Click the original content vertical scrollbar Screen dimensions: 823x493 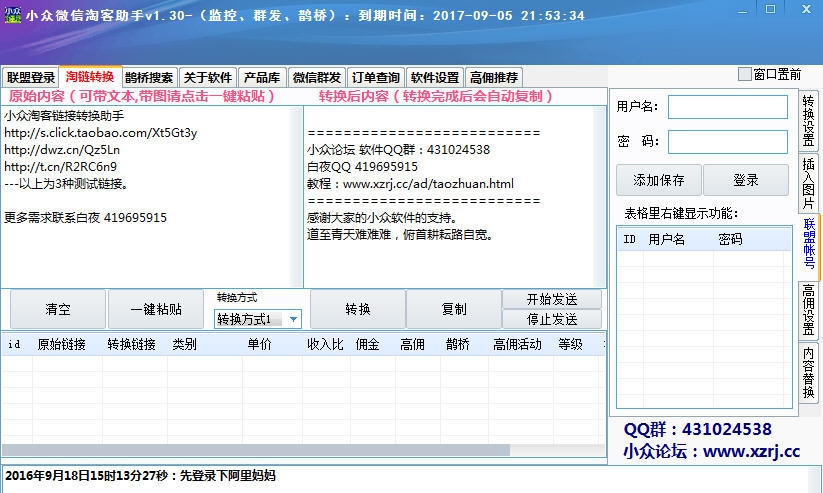pos(297,197)
